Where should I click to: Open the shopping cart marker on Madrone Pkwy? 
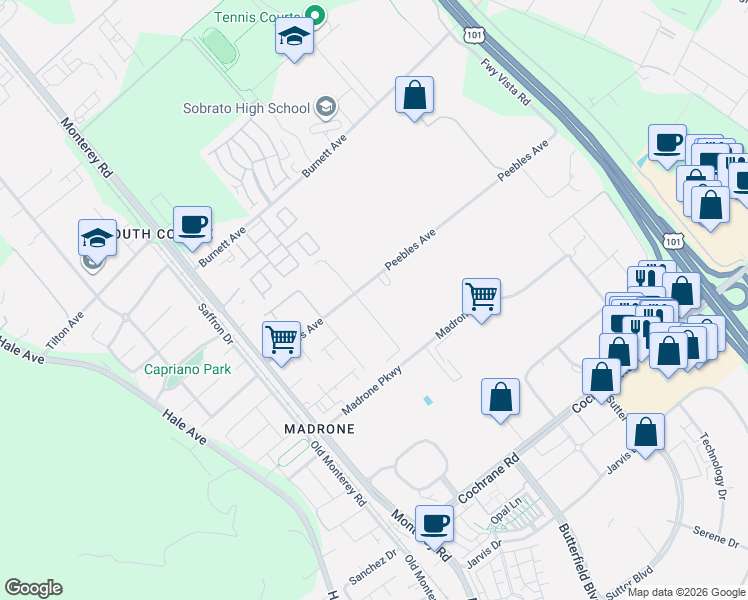tap(481, 299)
